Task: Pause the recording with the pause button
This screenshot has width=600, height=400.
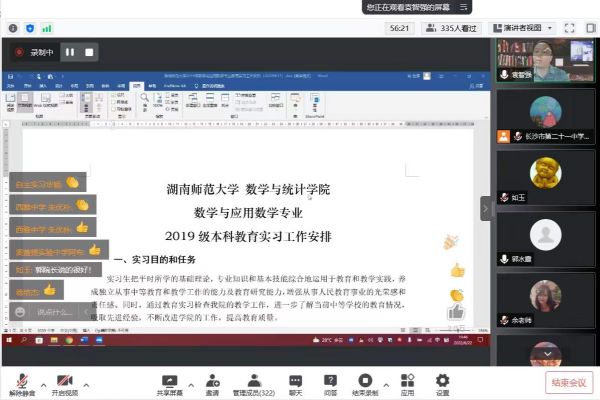Action: tap(70, 51)
